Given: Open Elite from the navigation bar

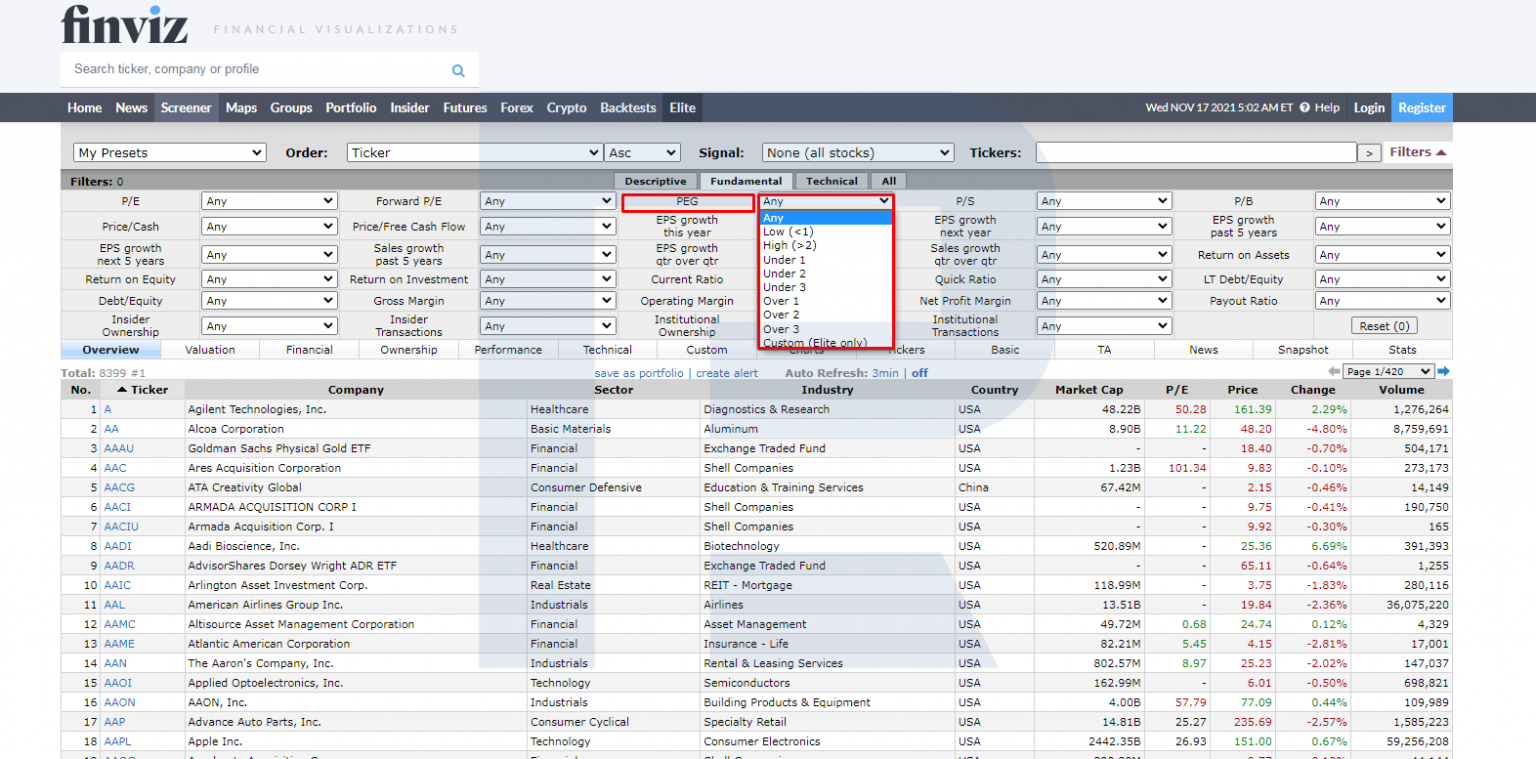Looking at the screenshot, I should [x=683, y=107].
